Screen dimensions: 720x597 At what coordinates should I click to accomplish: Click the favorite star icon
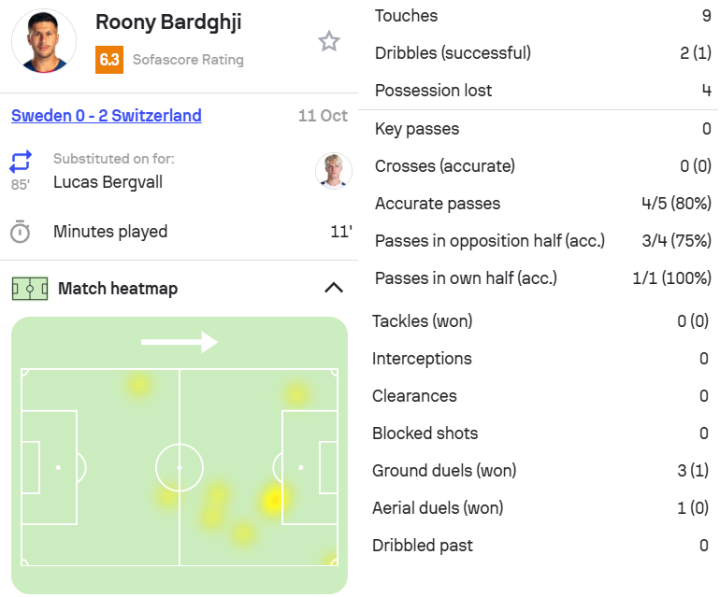pos(329,41)
